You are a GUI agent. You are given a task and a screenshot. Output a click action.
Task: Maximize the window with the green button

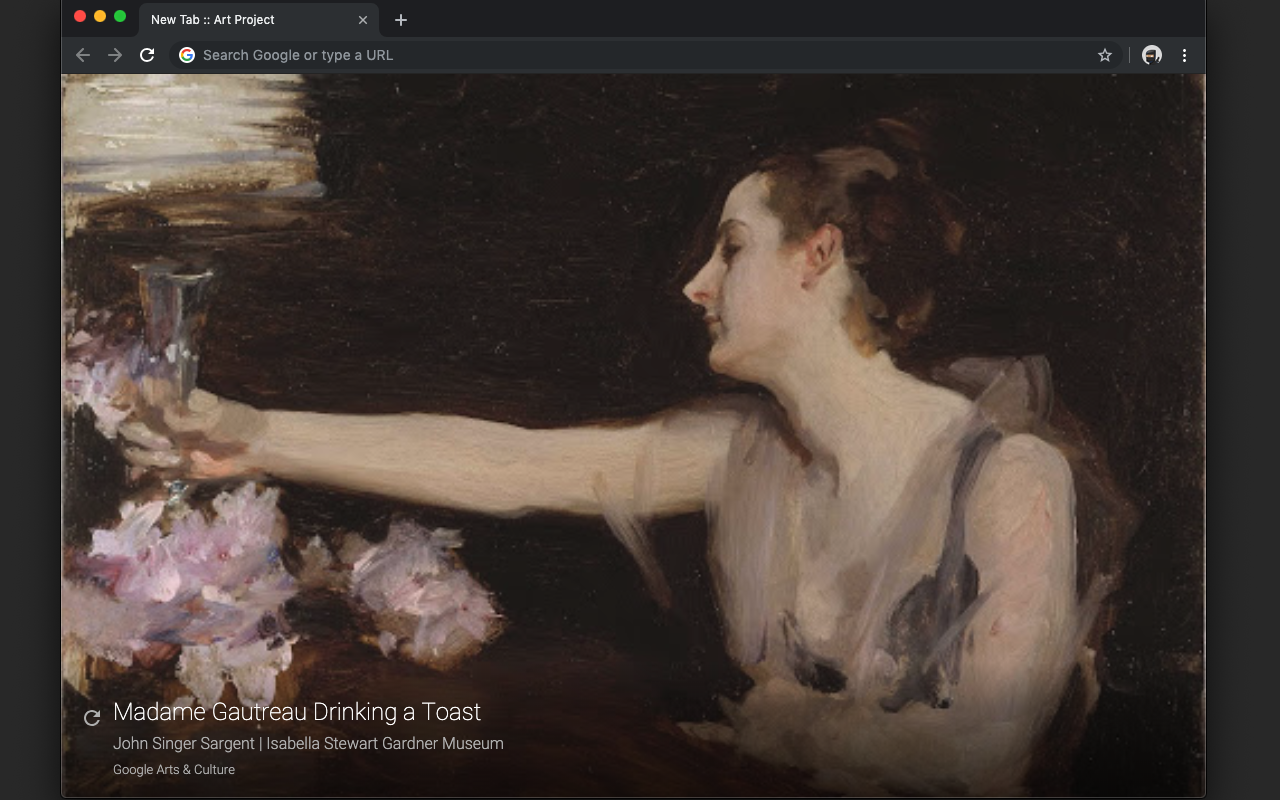[120, 16]
